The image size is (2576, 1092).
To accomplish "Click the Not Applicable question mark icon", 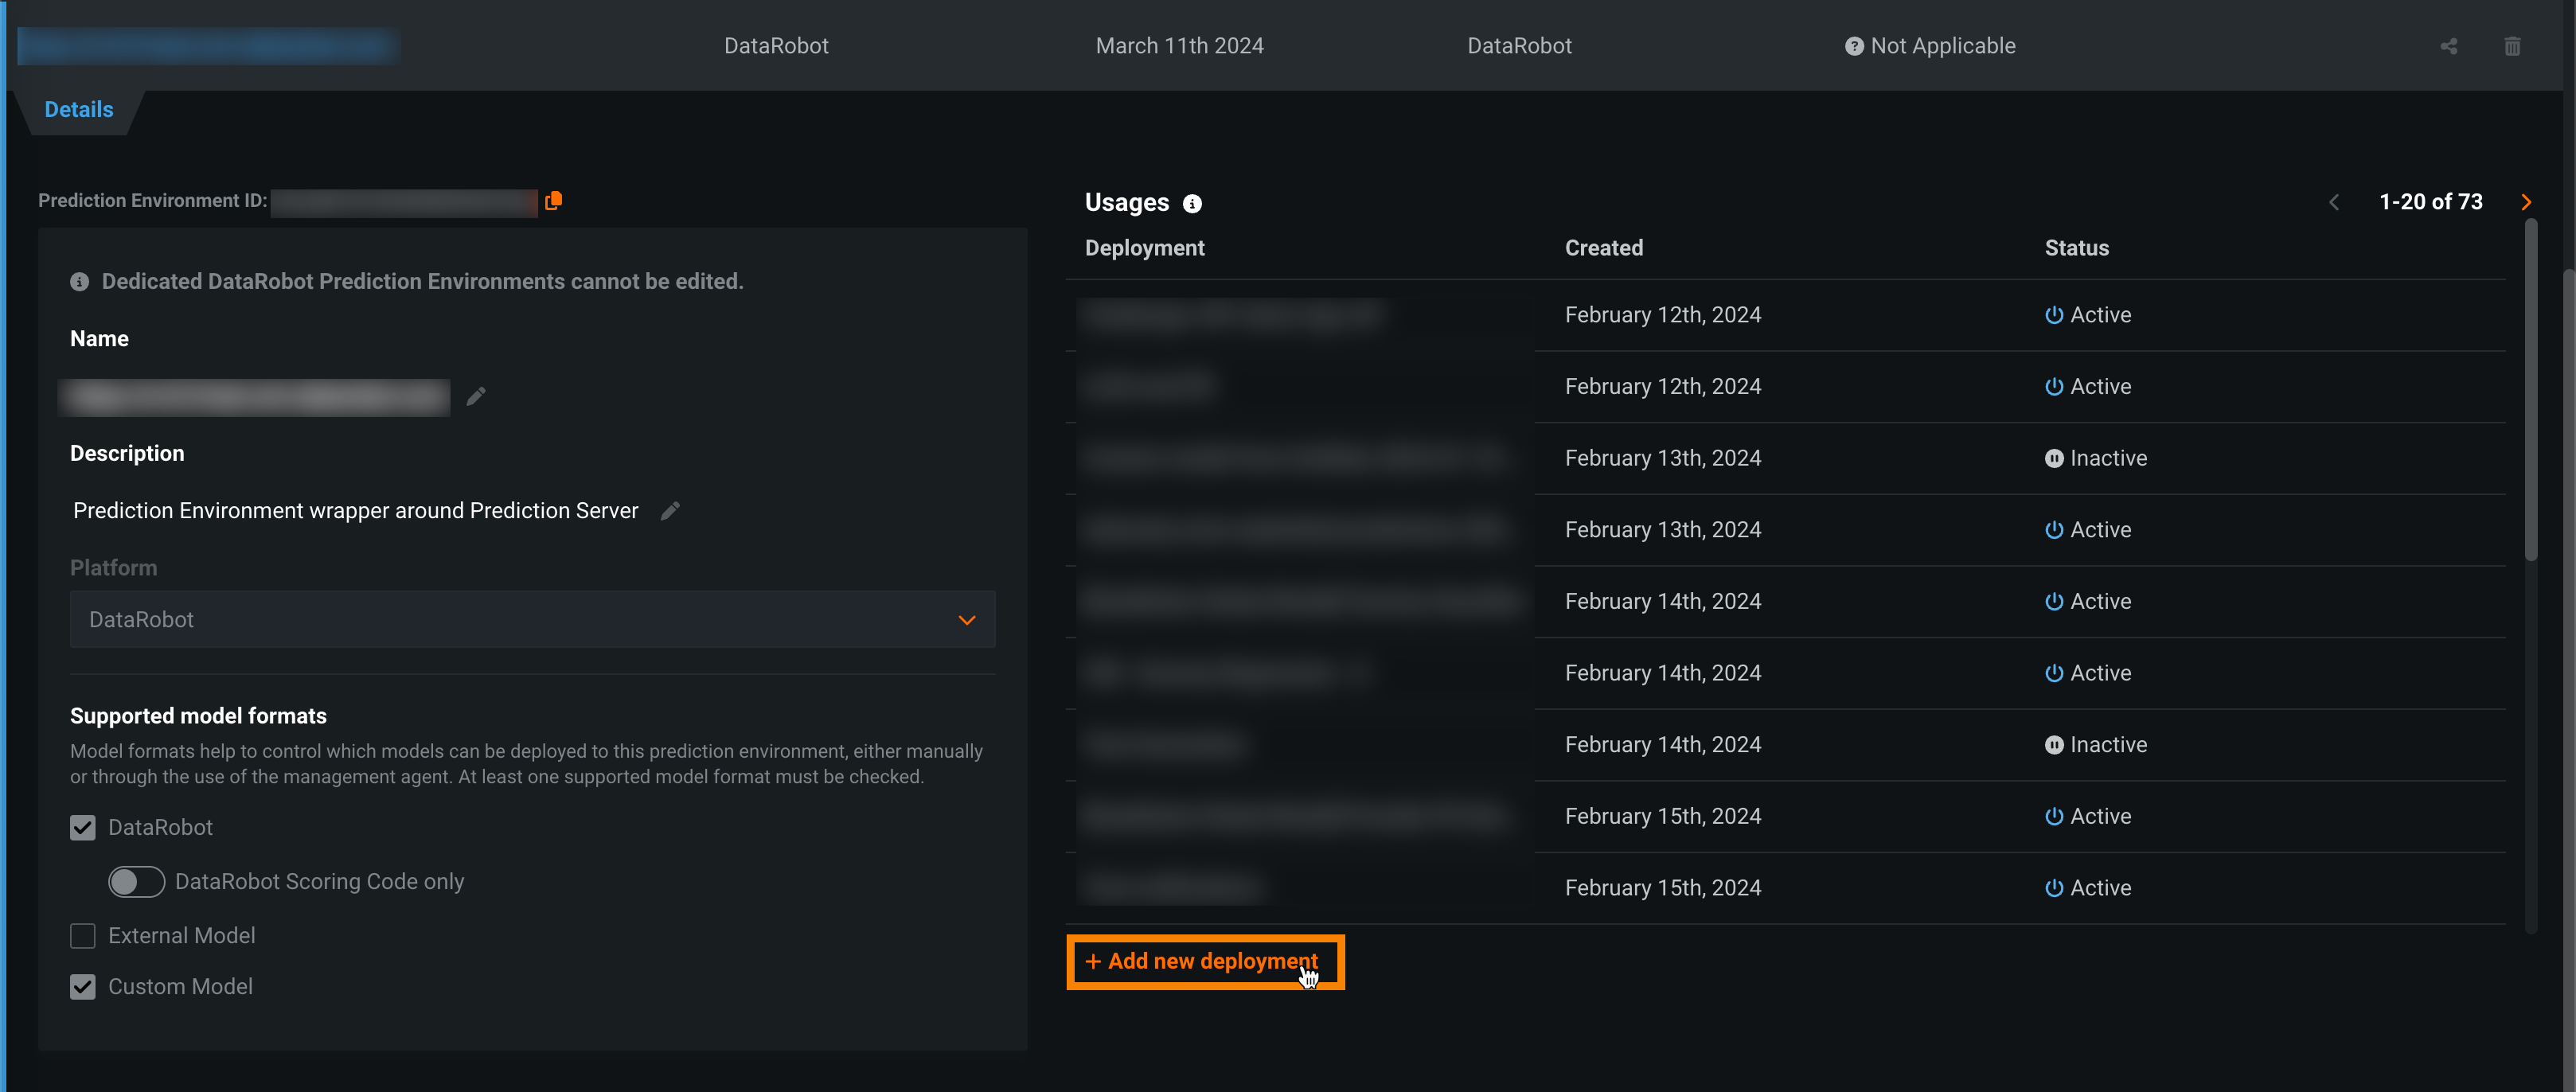I will coord(1853,46).
